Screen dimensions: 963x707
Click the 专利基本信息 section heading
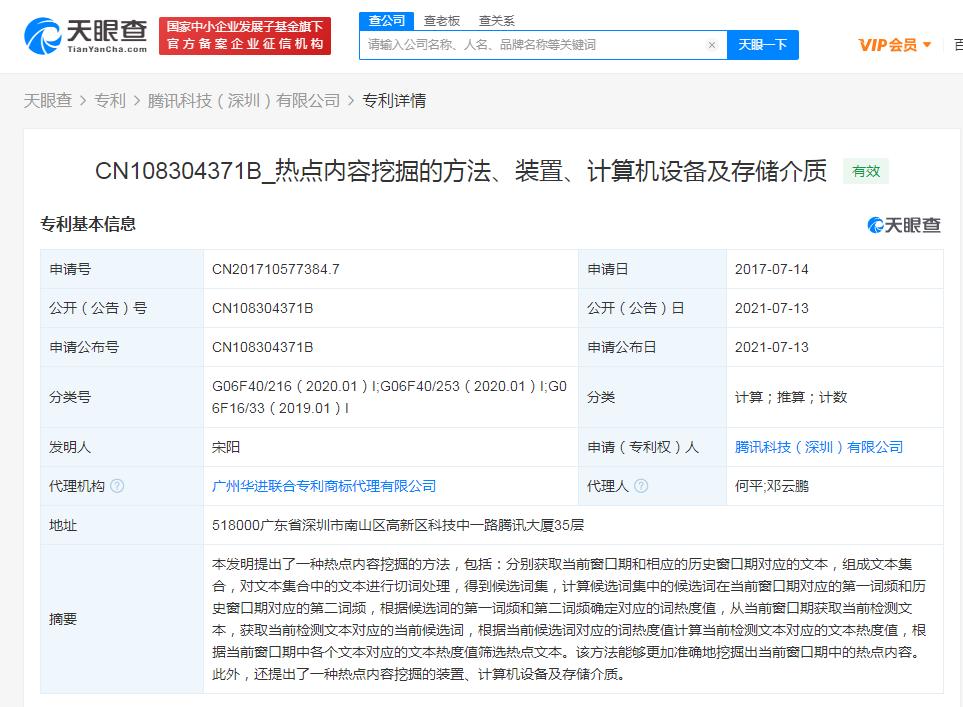(x=88, y=224)
